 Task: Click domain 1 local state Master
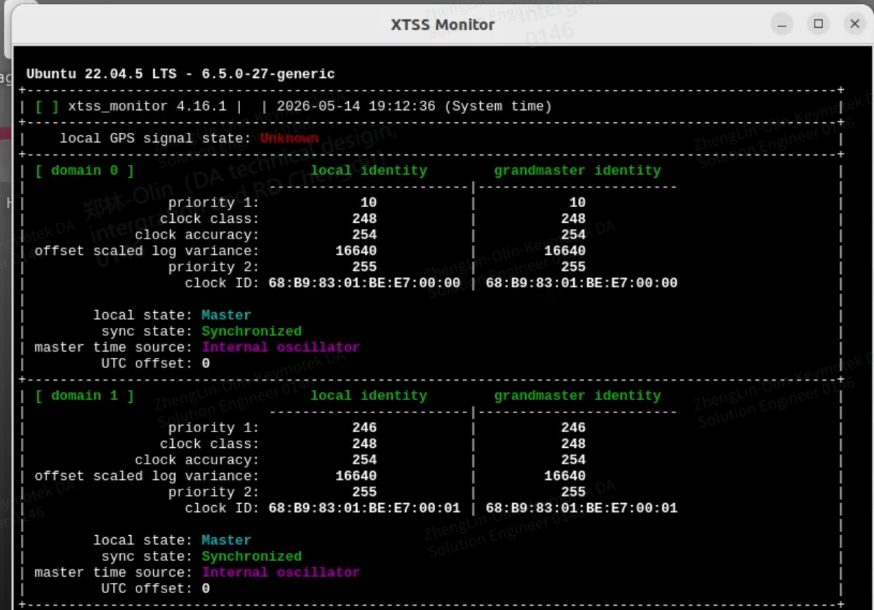coord(226,540)
